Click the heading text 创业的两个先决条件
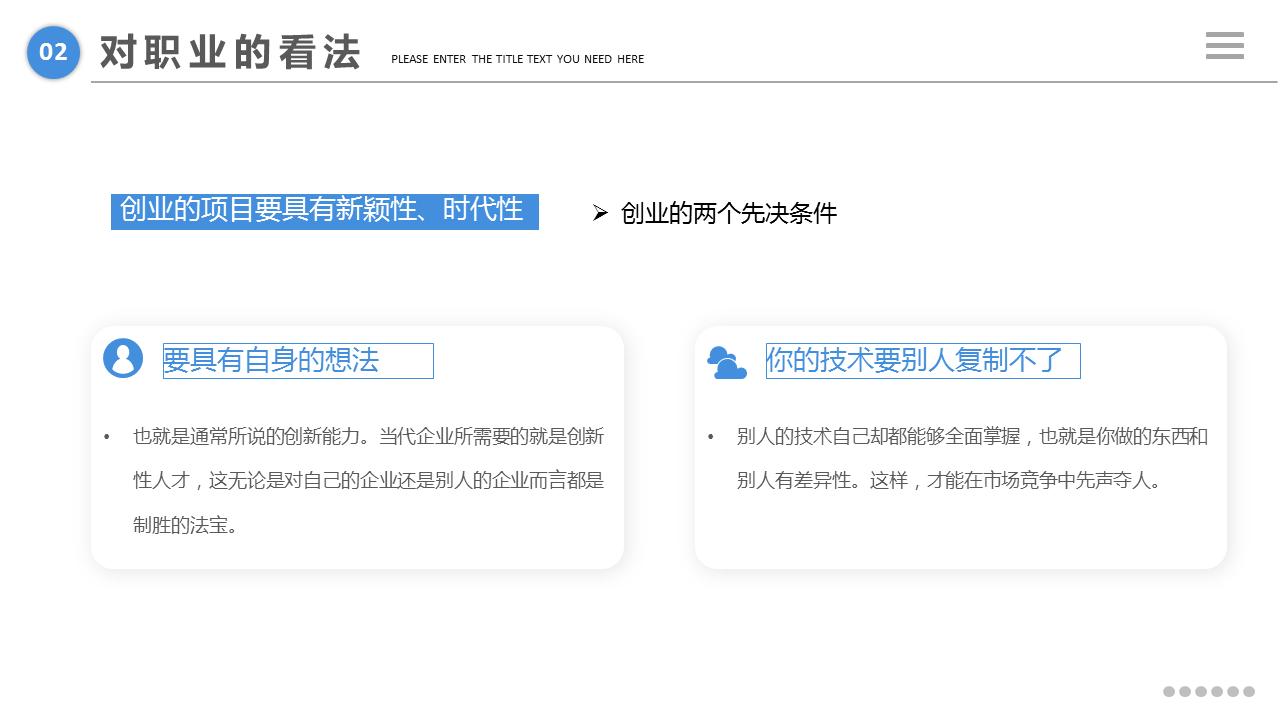The height and width of the screenshot is (720, 1280). (x=728, y=213)
